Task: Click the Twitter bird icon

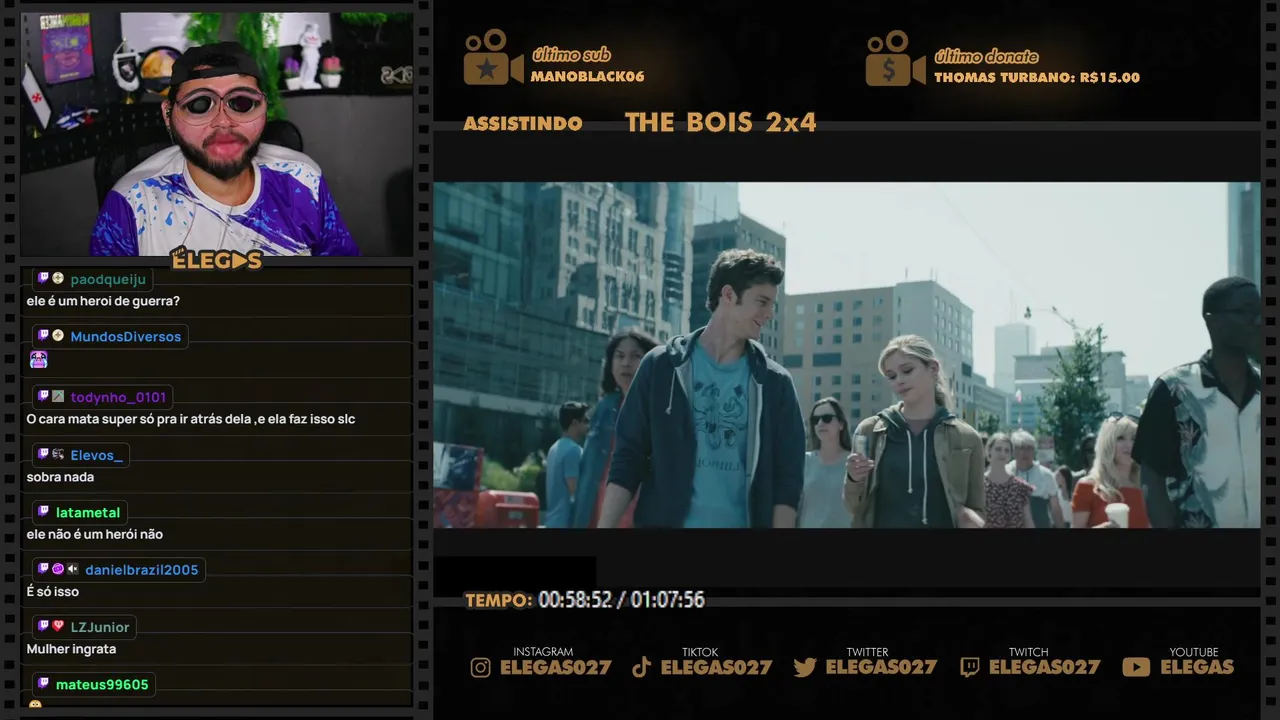Action: (x=805, y=667)
